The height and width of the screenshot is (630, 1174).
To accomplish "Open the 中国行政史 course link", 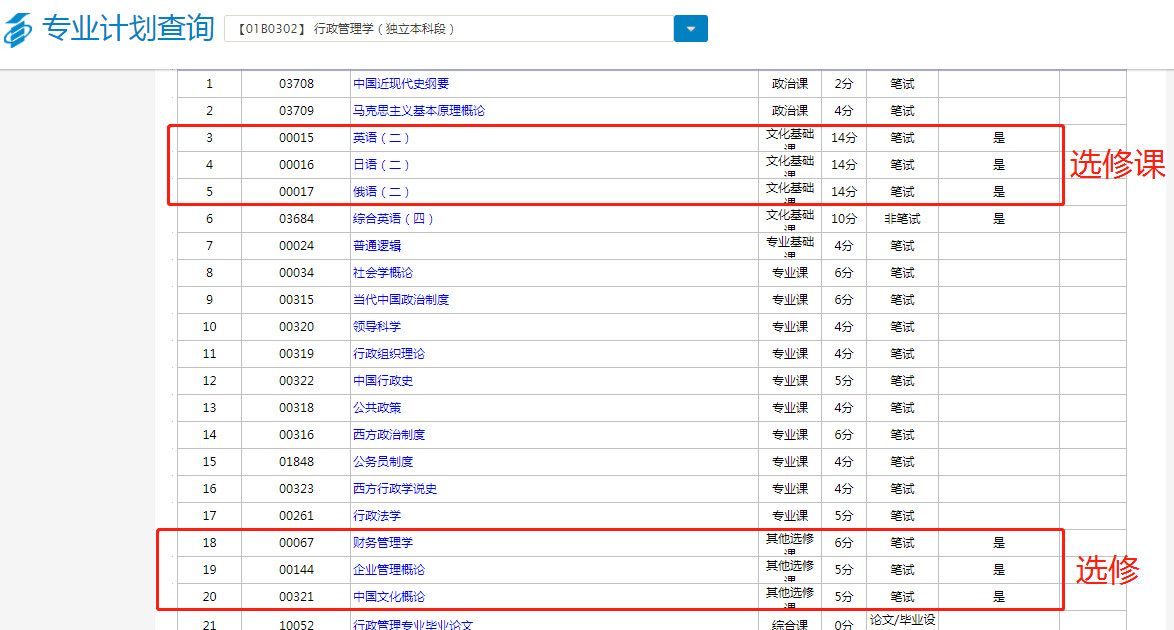I will pyautogui.click(x=383, y=381).
